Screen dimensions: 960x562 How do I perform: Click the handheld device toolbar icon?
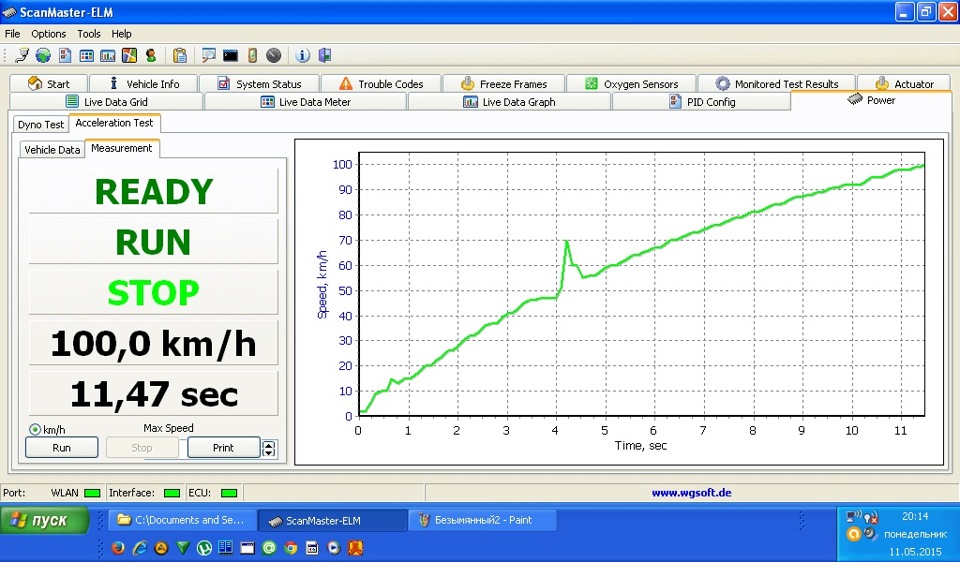(252, 56)
